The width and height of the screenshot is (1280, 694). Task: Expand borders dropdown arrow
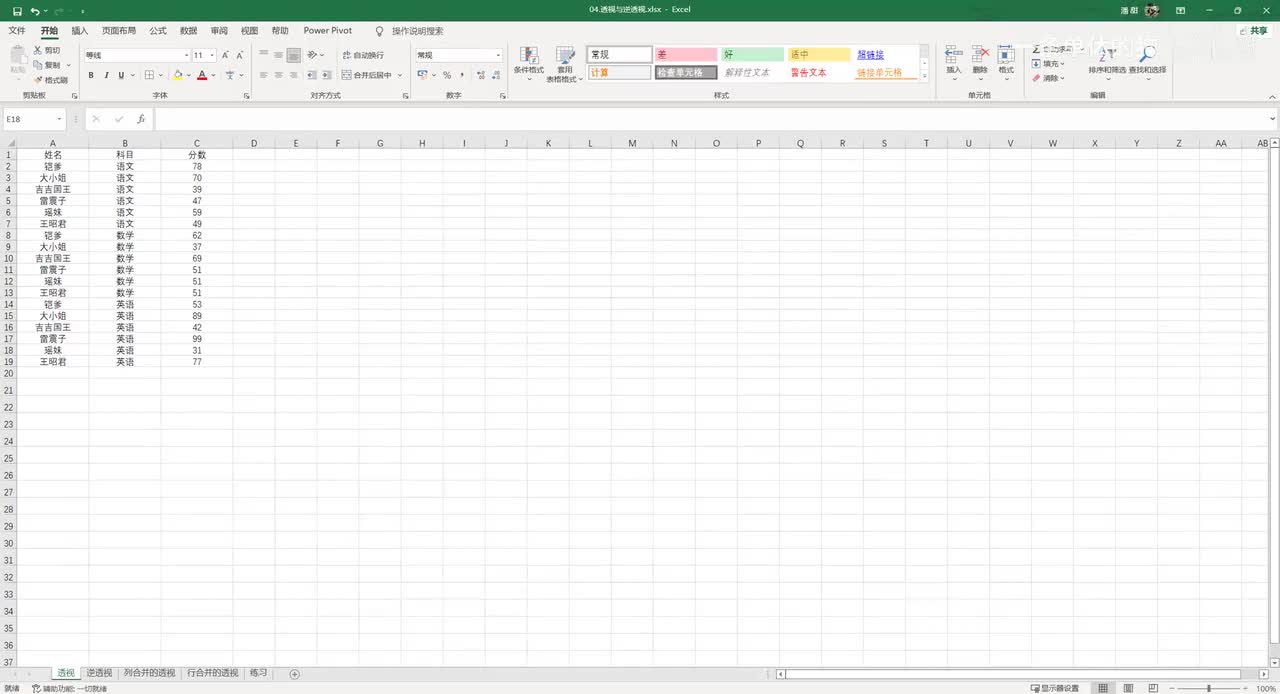[x=162, y=75]
